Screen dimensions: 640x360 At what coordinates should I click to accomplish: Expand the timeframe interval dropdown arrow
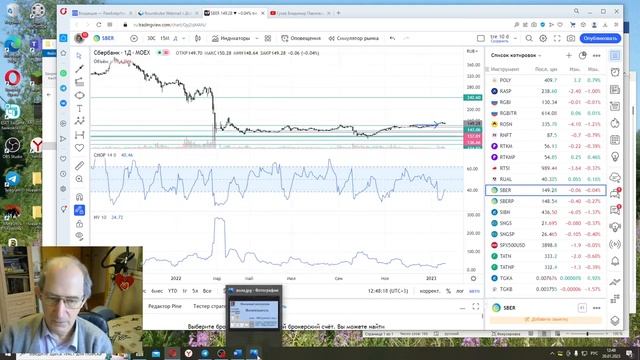(x=184, y=38)
